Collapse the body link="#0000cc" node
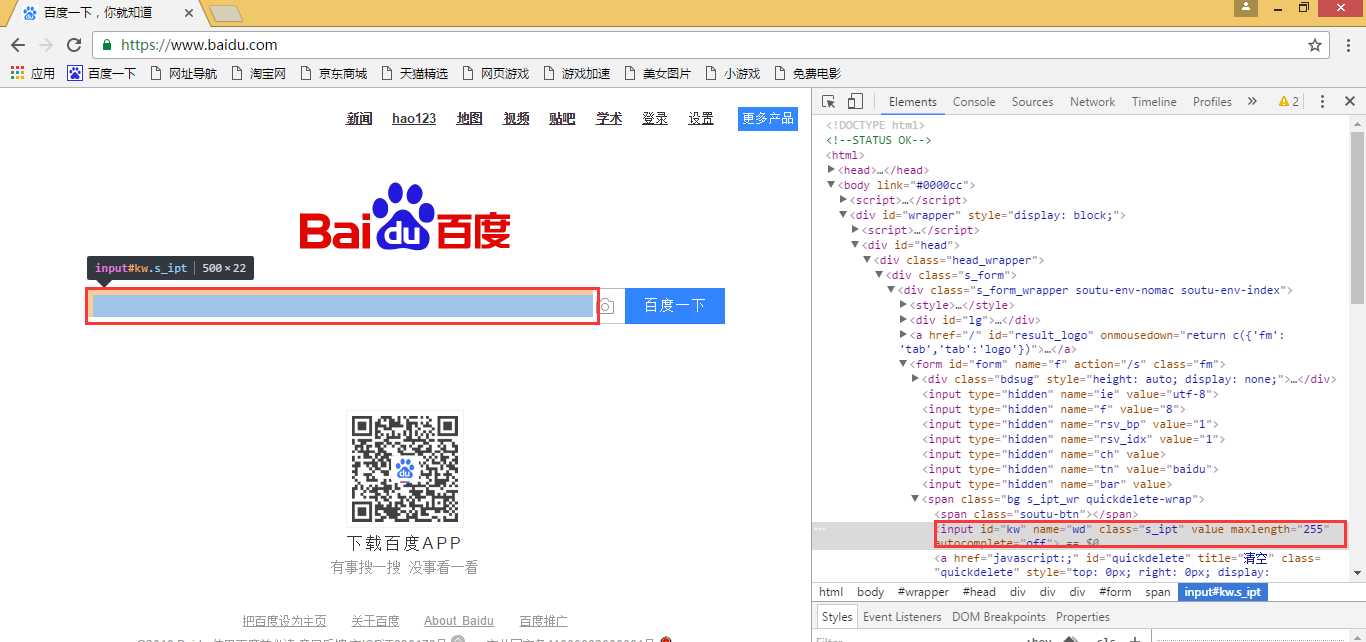Screen dimensions: 1366x642 click(832, 185)
